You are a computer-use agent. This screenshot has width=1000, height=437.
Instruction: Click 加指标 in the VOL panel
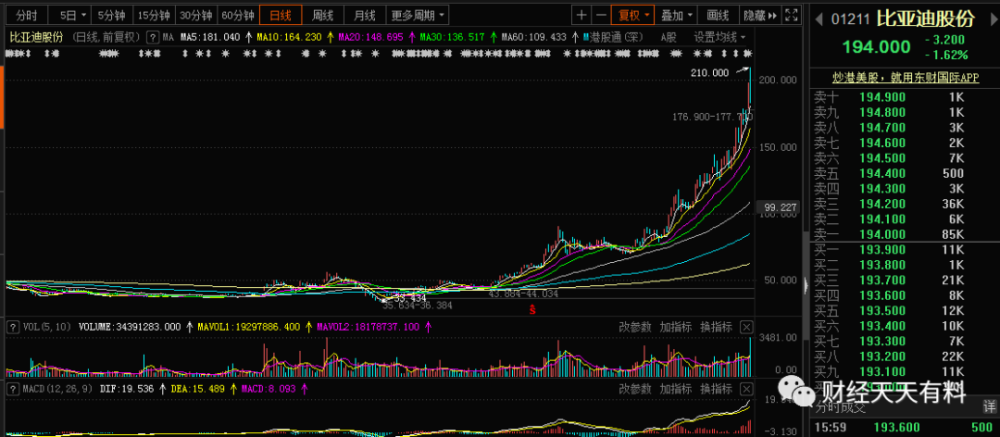675,327
